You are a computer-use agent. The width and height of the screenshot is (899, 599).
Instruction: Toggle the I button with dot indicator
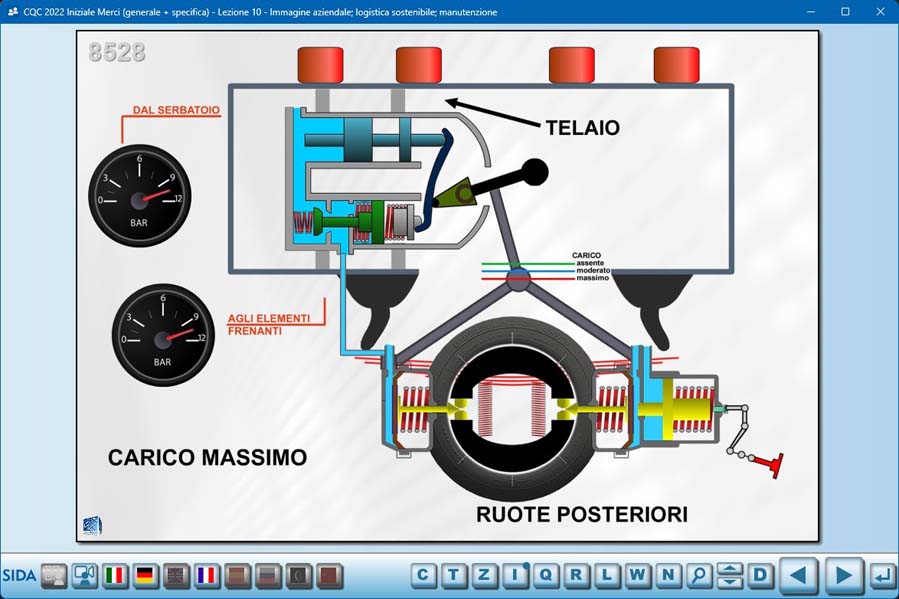pos(516,575)
